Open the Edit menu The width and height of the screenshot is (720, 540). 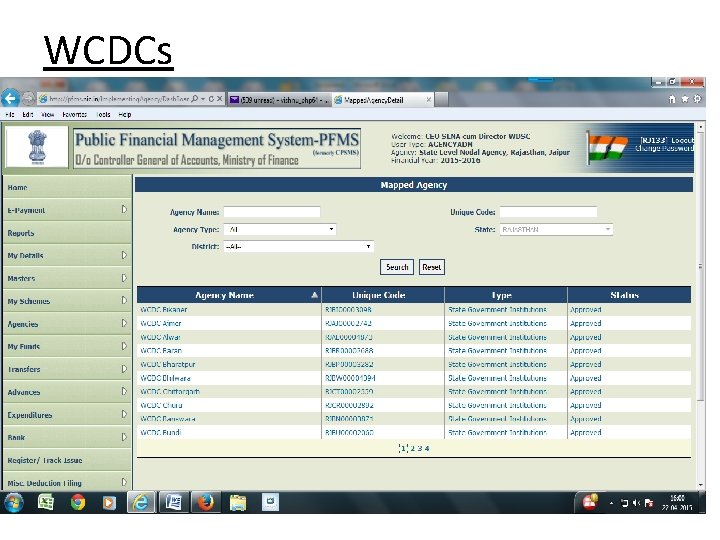(x=28, y=114)
